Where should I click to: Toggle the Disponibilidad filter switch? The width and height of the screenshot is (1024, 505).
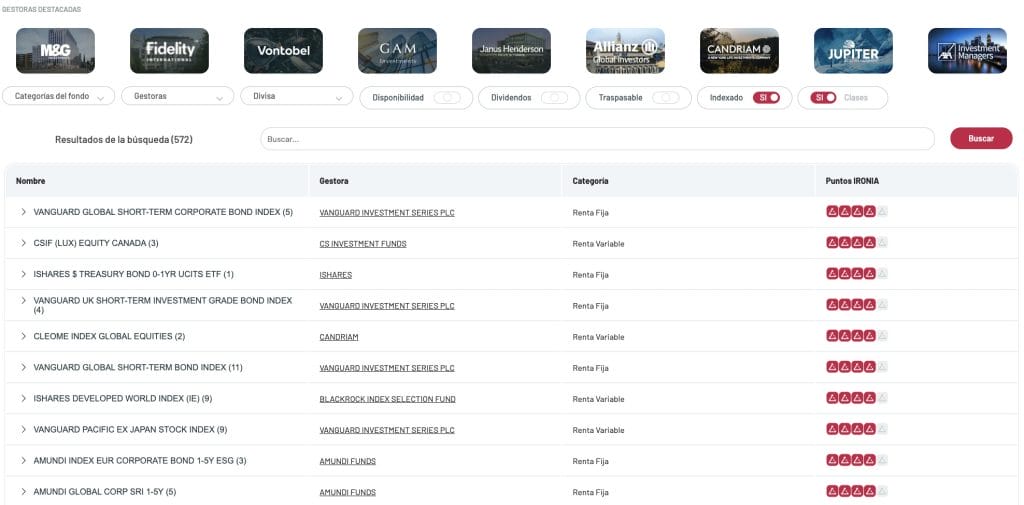click(x=447, y=98)
